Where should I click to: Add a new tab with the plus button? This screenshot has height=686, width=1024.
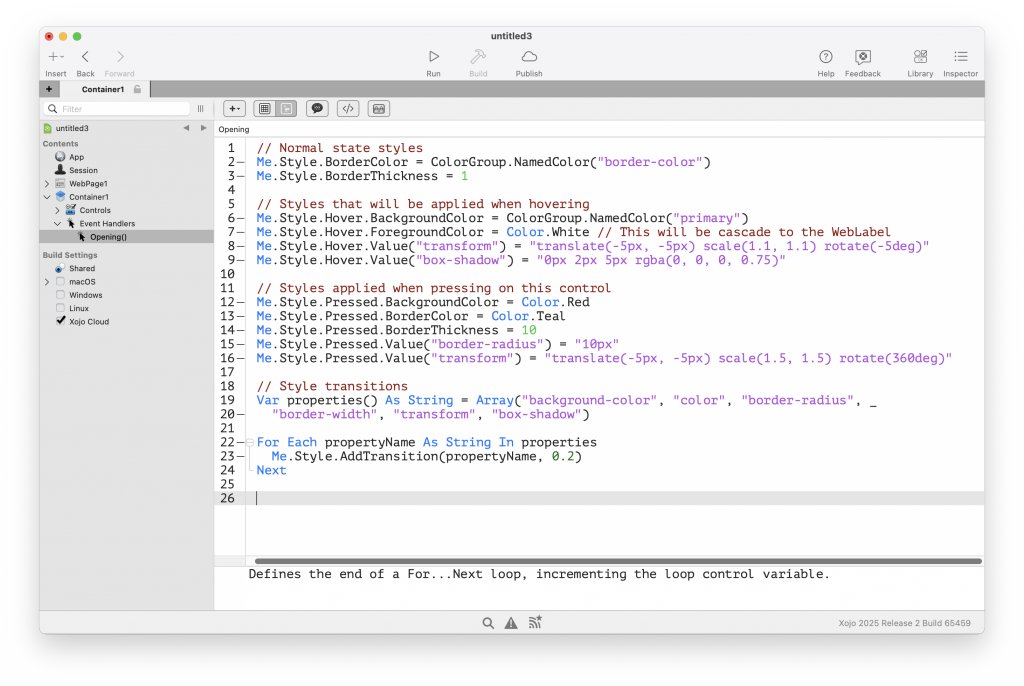(49, 89)
